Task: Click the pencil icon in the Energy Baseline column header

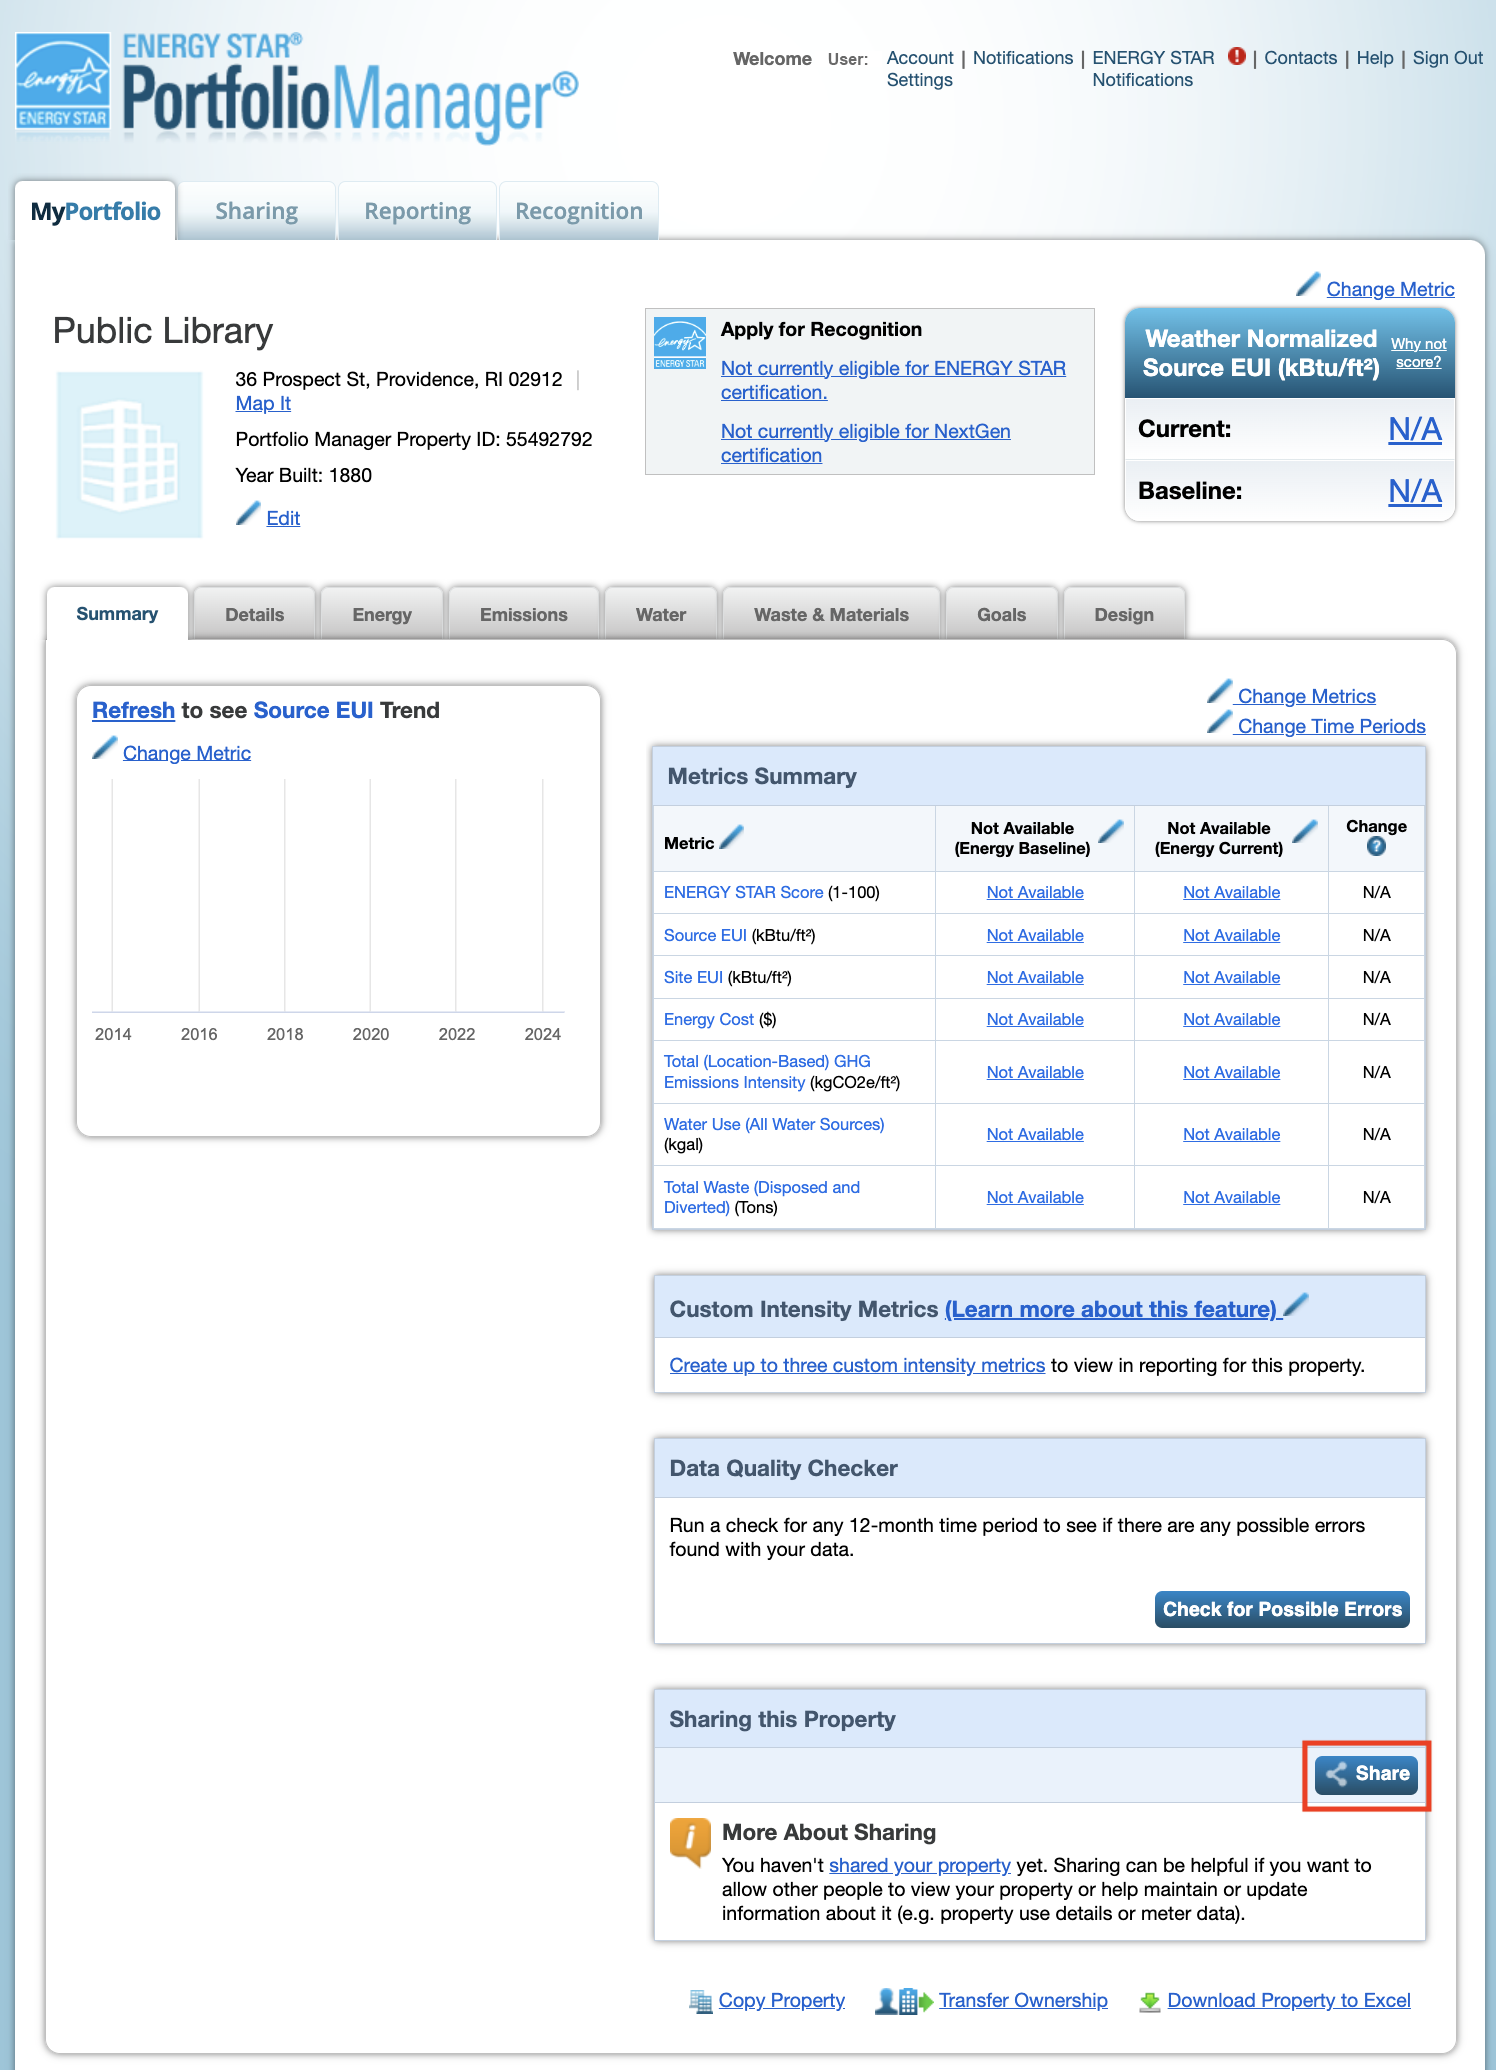Action: click(1111, 831)
